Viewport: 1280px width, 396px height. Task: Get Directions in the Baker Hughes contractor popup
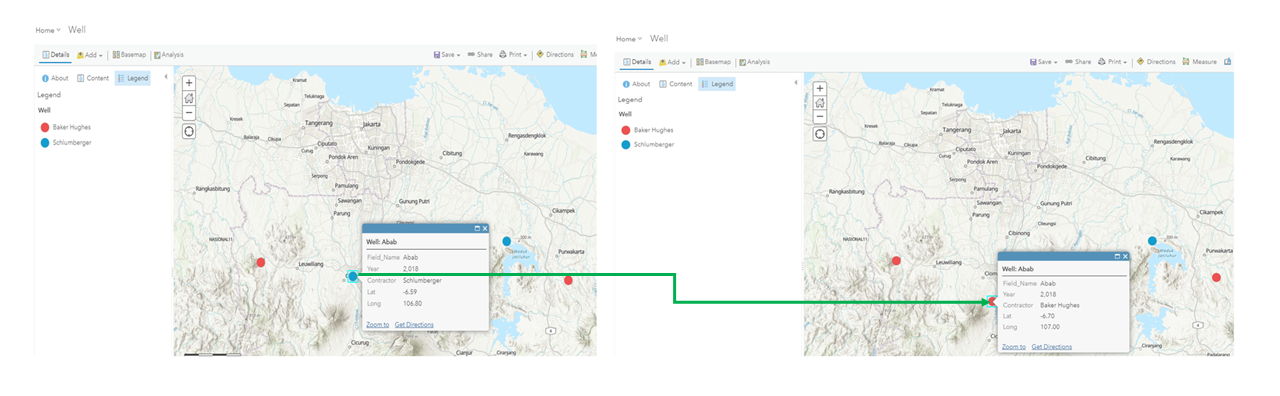(1052, 346)
